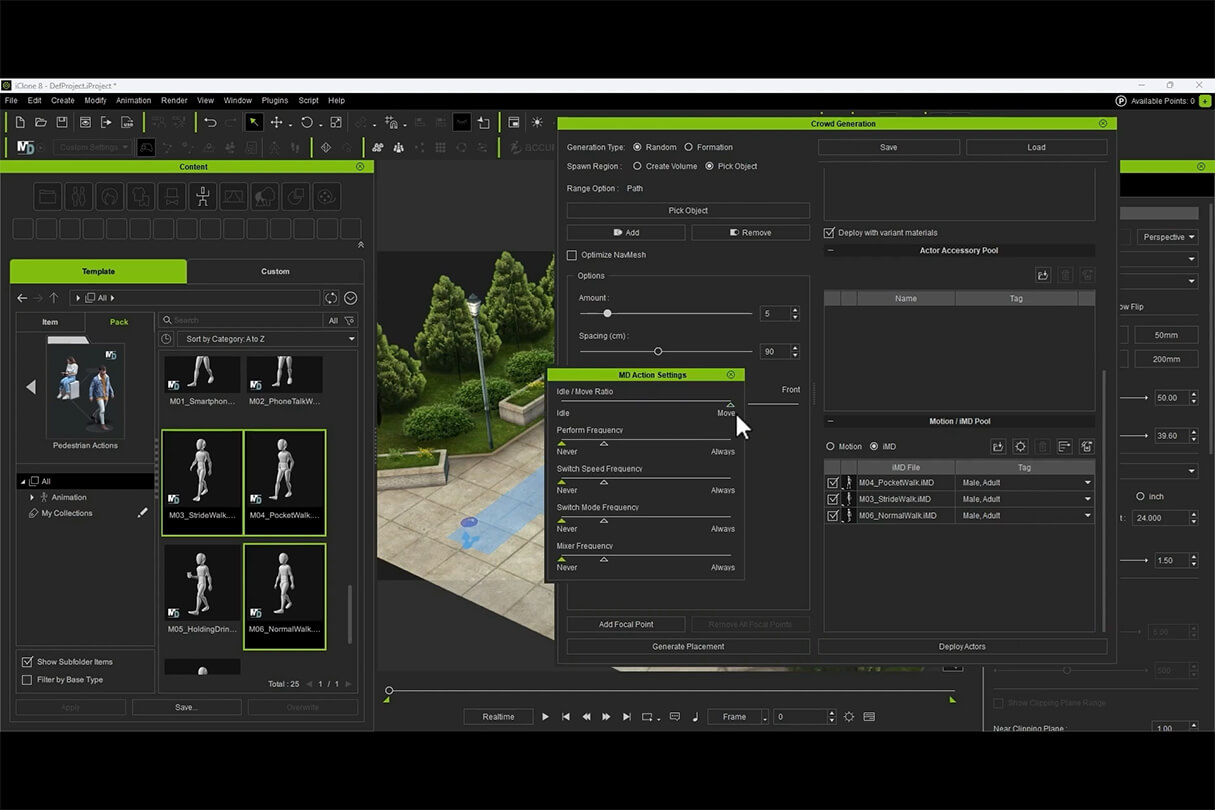Uncheck the M03_StrideWalk.iMD checkbox
This screenshot has height=810, width=1215.
click(x=833, y=499)
